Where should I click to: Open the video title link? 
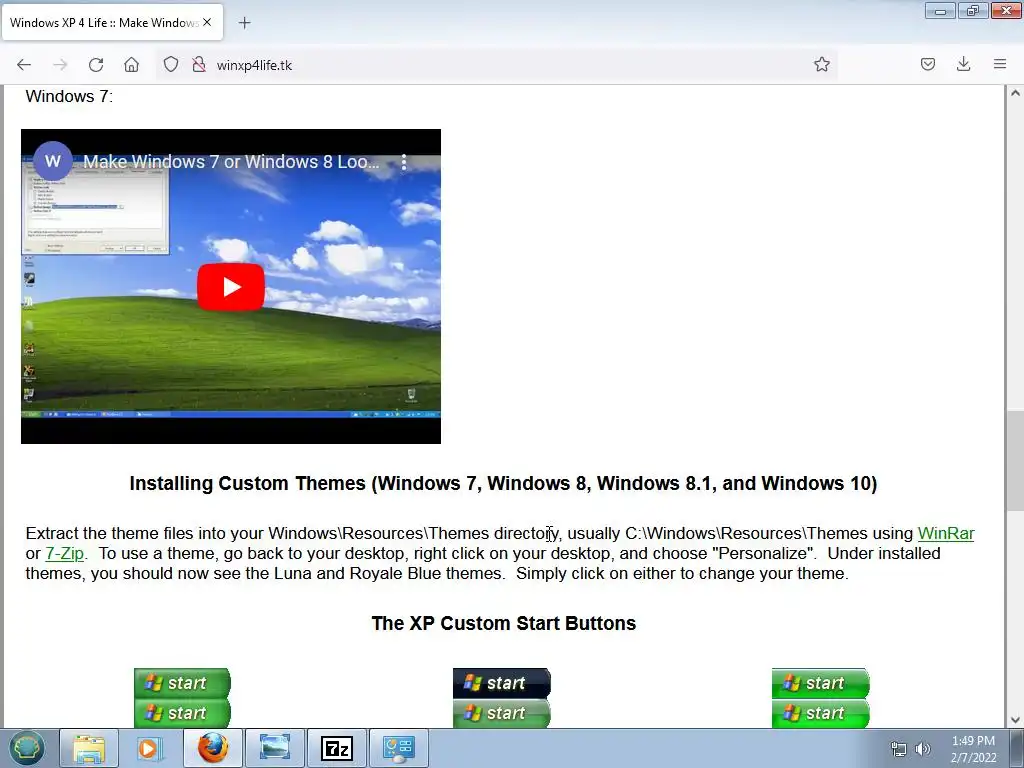[231, 162]
